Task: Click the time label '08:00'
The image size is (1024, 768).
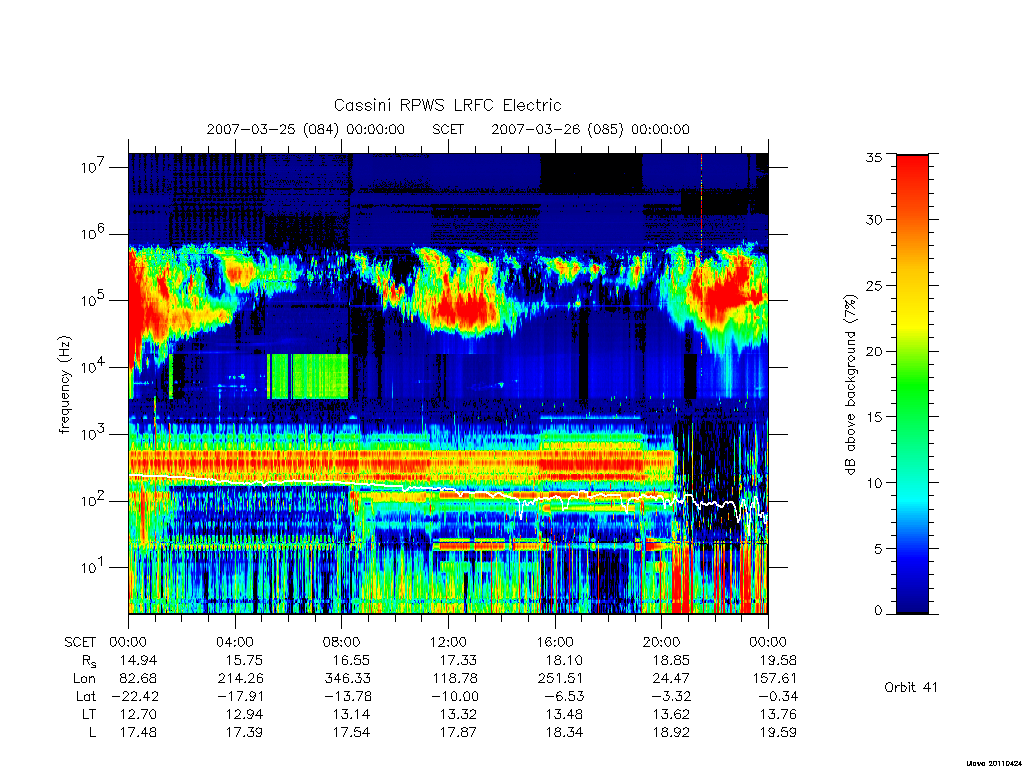Action: (342, 642)
